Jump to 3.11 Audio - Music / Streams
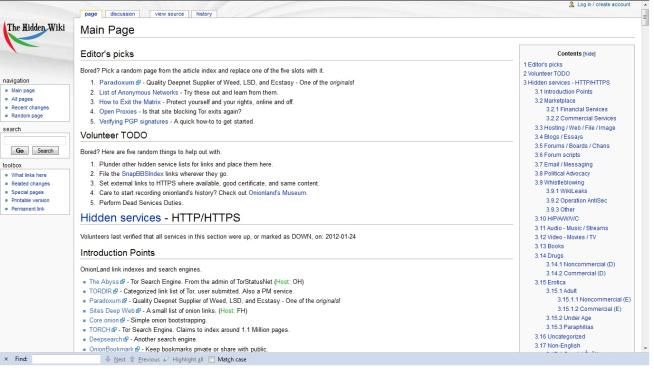This screenshot has width=654, height=369. pyautogui.click(x=571, y=228)
